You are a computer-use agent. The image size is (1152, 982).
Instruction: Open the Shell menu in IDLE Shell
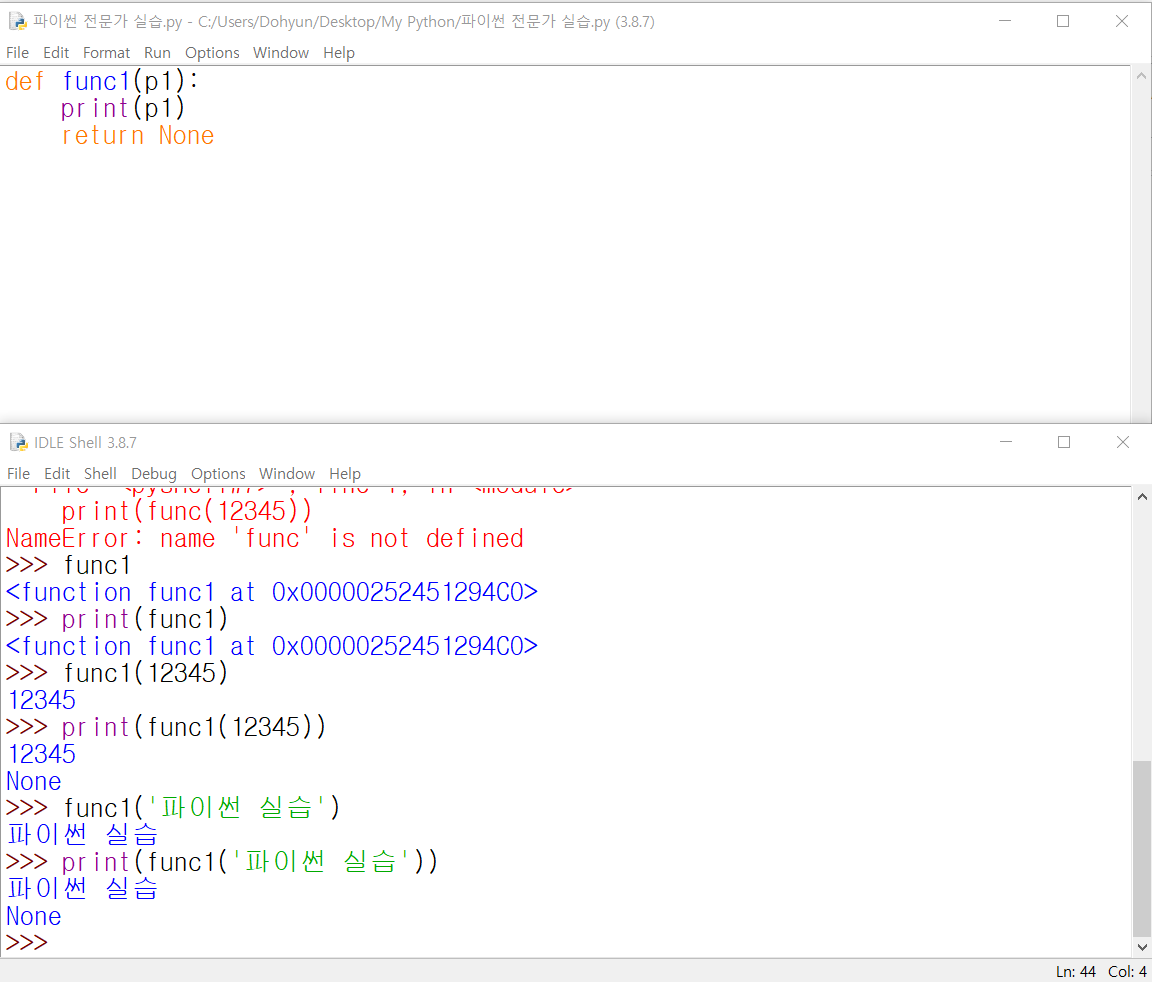[x=100, y=474]
